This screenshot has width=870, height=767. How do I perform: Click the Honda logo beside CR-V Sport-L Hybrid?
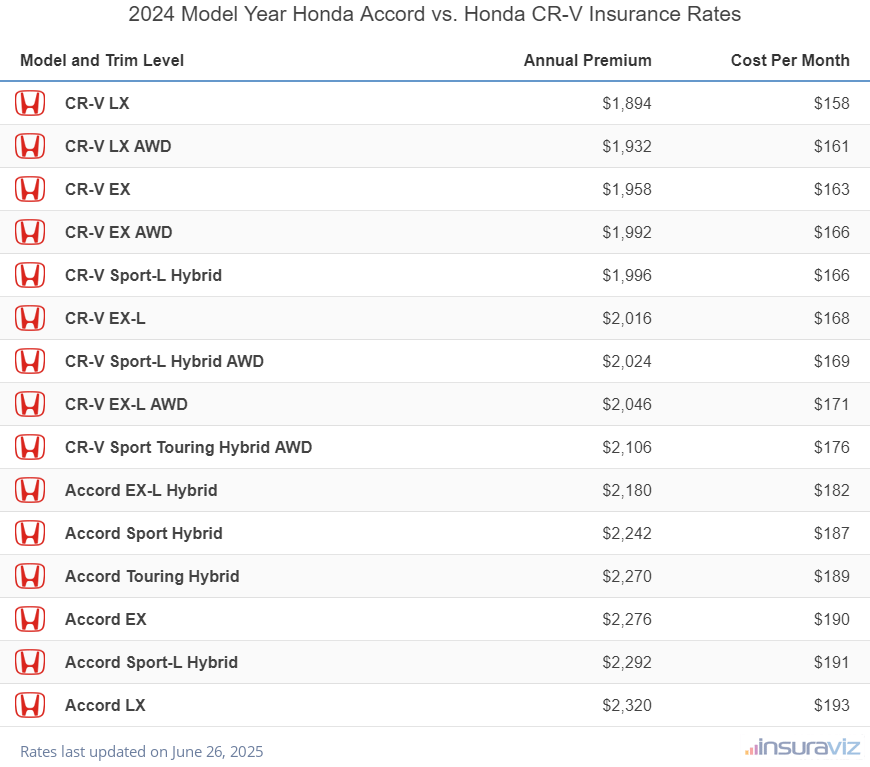pos(30,275)
